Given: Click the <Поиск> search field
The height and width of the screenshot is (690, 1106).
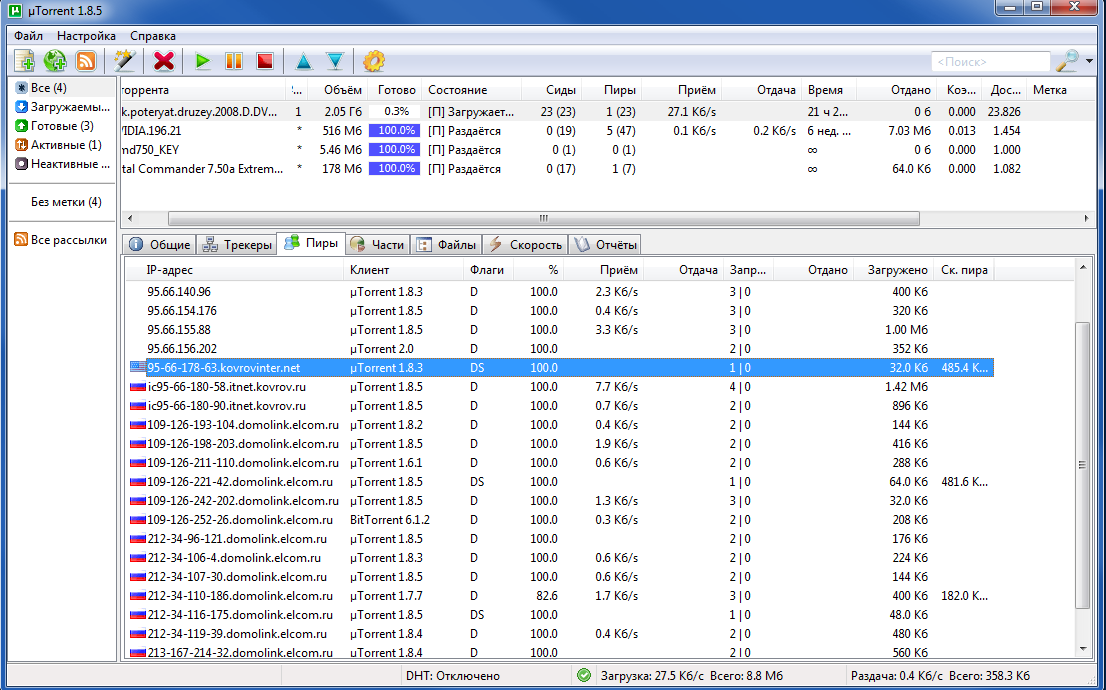Looking at the screenshot, I should pos(989,62).
